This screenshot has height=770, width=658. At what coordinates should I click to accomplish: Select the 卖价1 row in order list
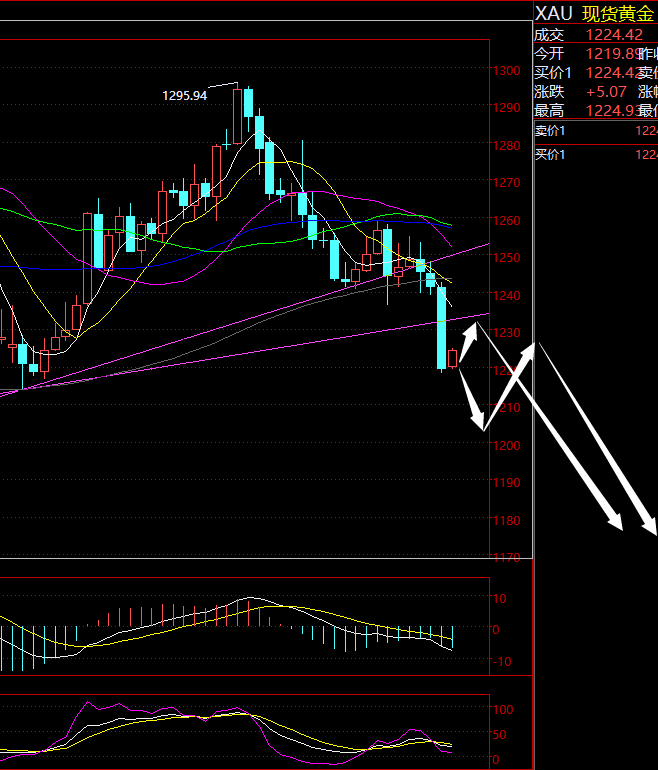[x=596, y=131]
